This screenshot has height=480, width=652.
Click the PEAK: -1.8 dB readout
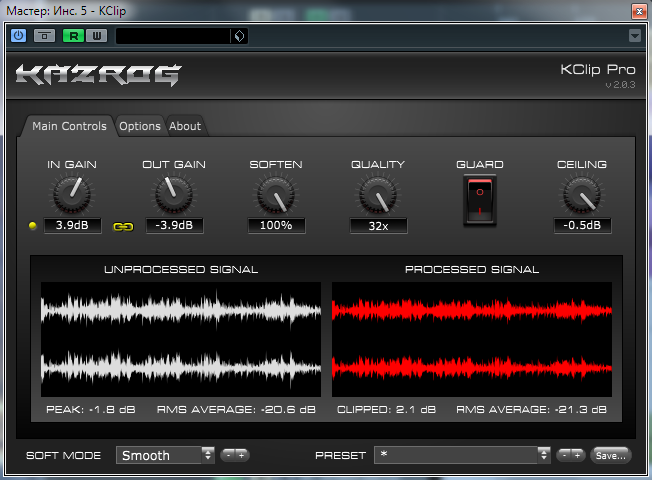[91, 410]
